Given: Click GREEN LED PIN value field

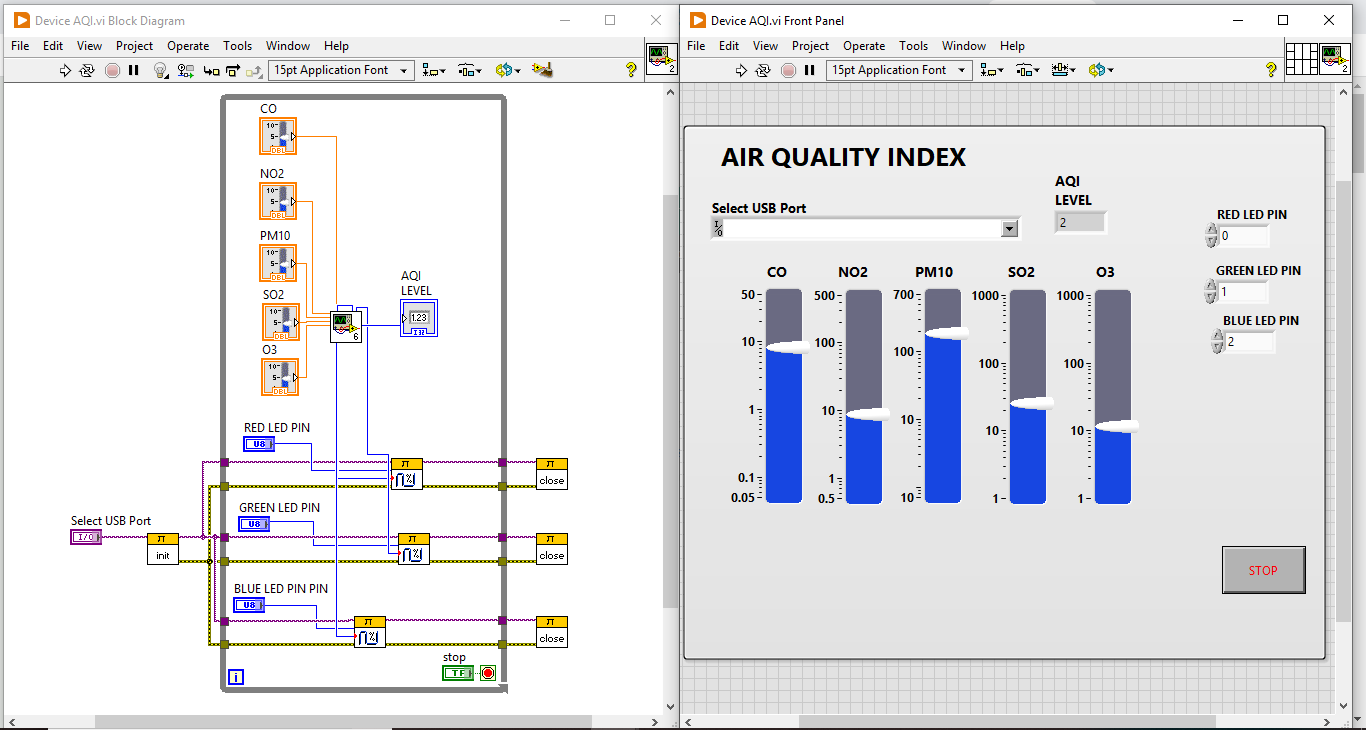Looking at the screenshot, I should click(1243, 292).
